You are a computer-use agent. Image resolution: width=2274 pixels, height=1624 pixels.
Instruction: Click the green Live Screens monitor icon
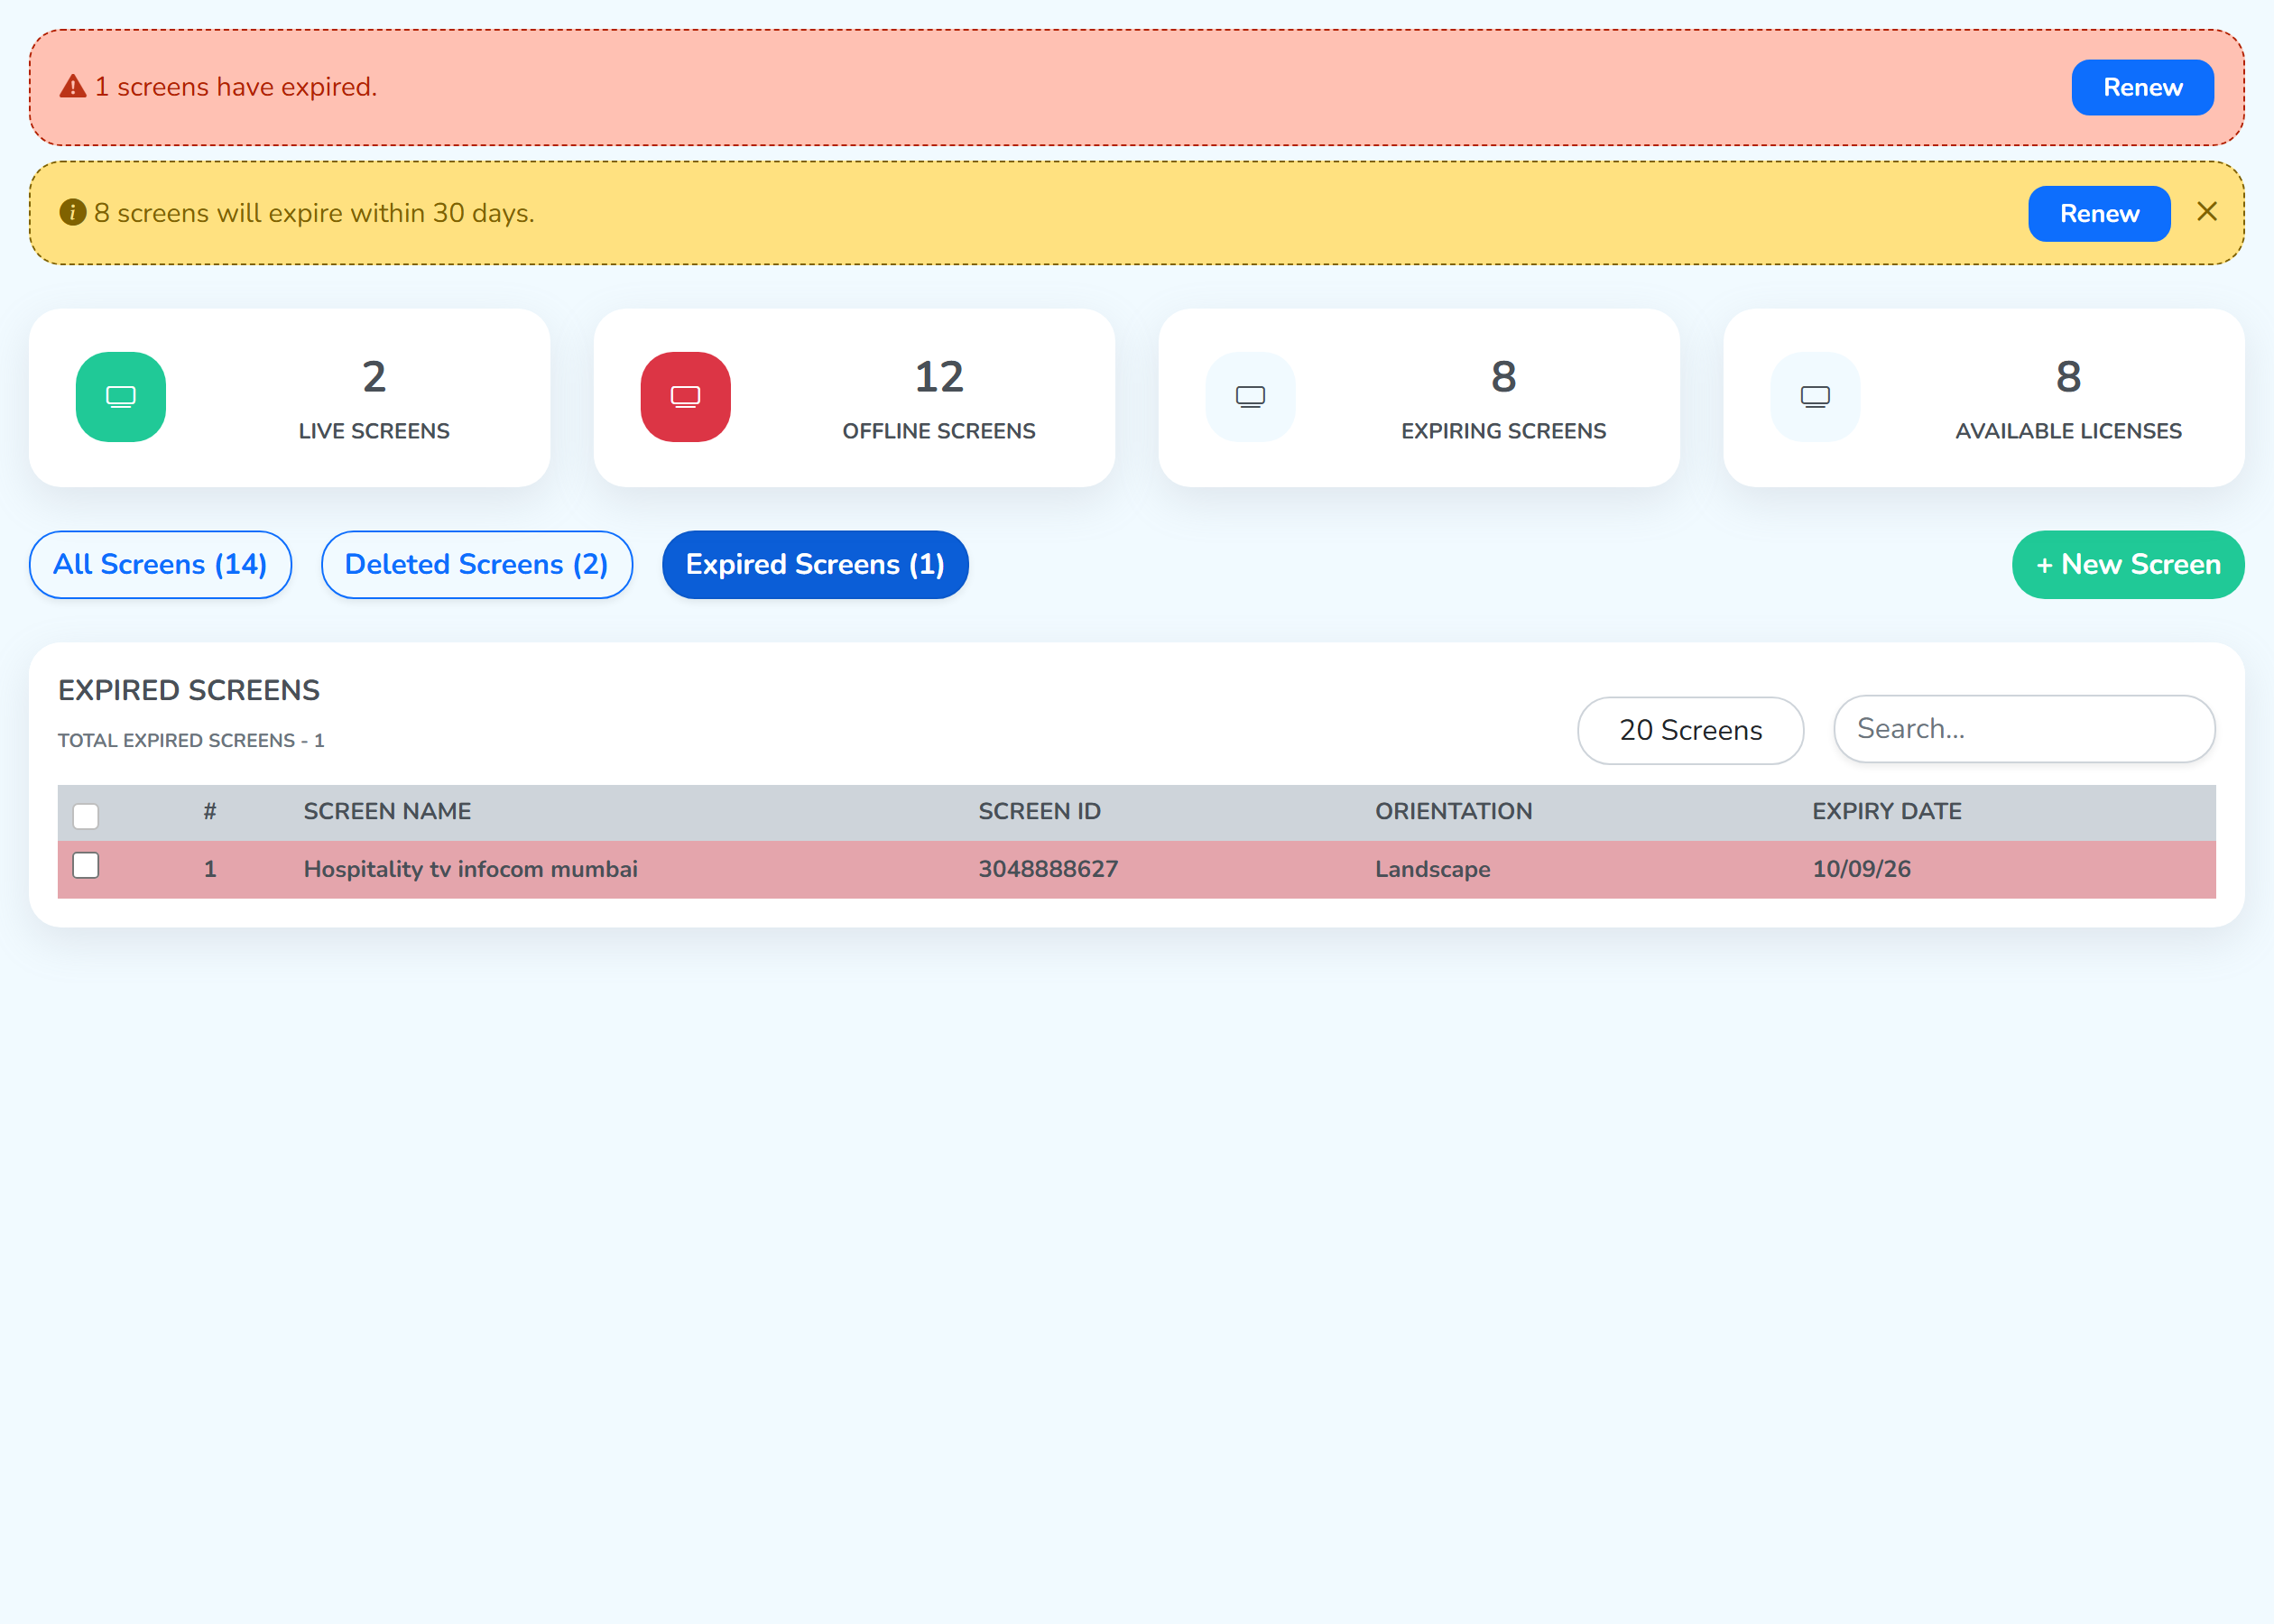(x=121, y=397)
